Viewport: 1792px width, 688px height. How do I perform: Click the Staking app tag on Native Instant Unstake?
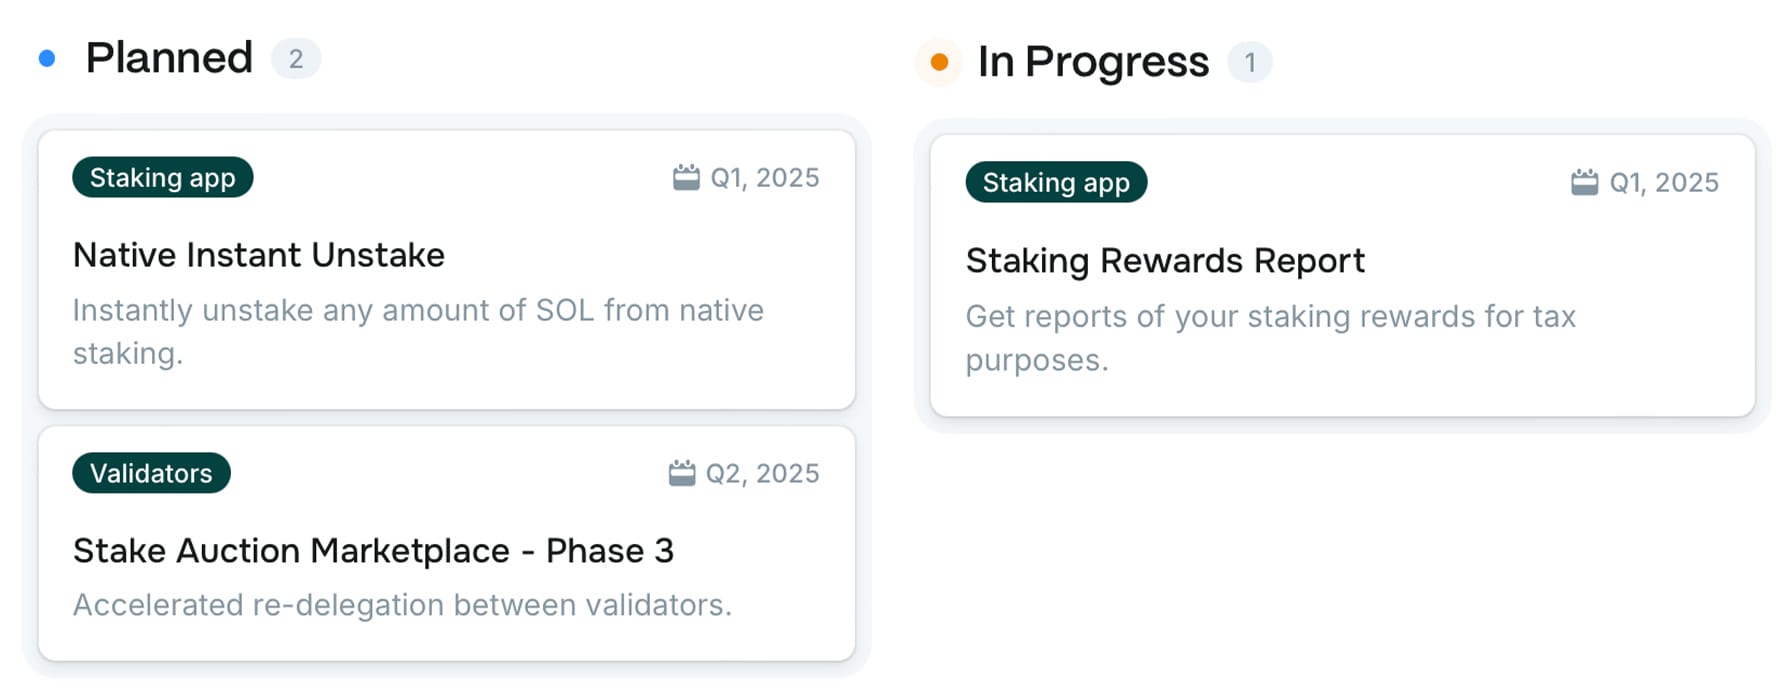(x=162, y=178)
